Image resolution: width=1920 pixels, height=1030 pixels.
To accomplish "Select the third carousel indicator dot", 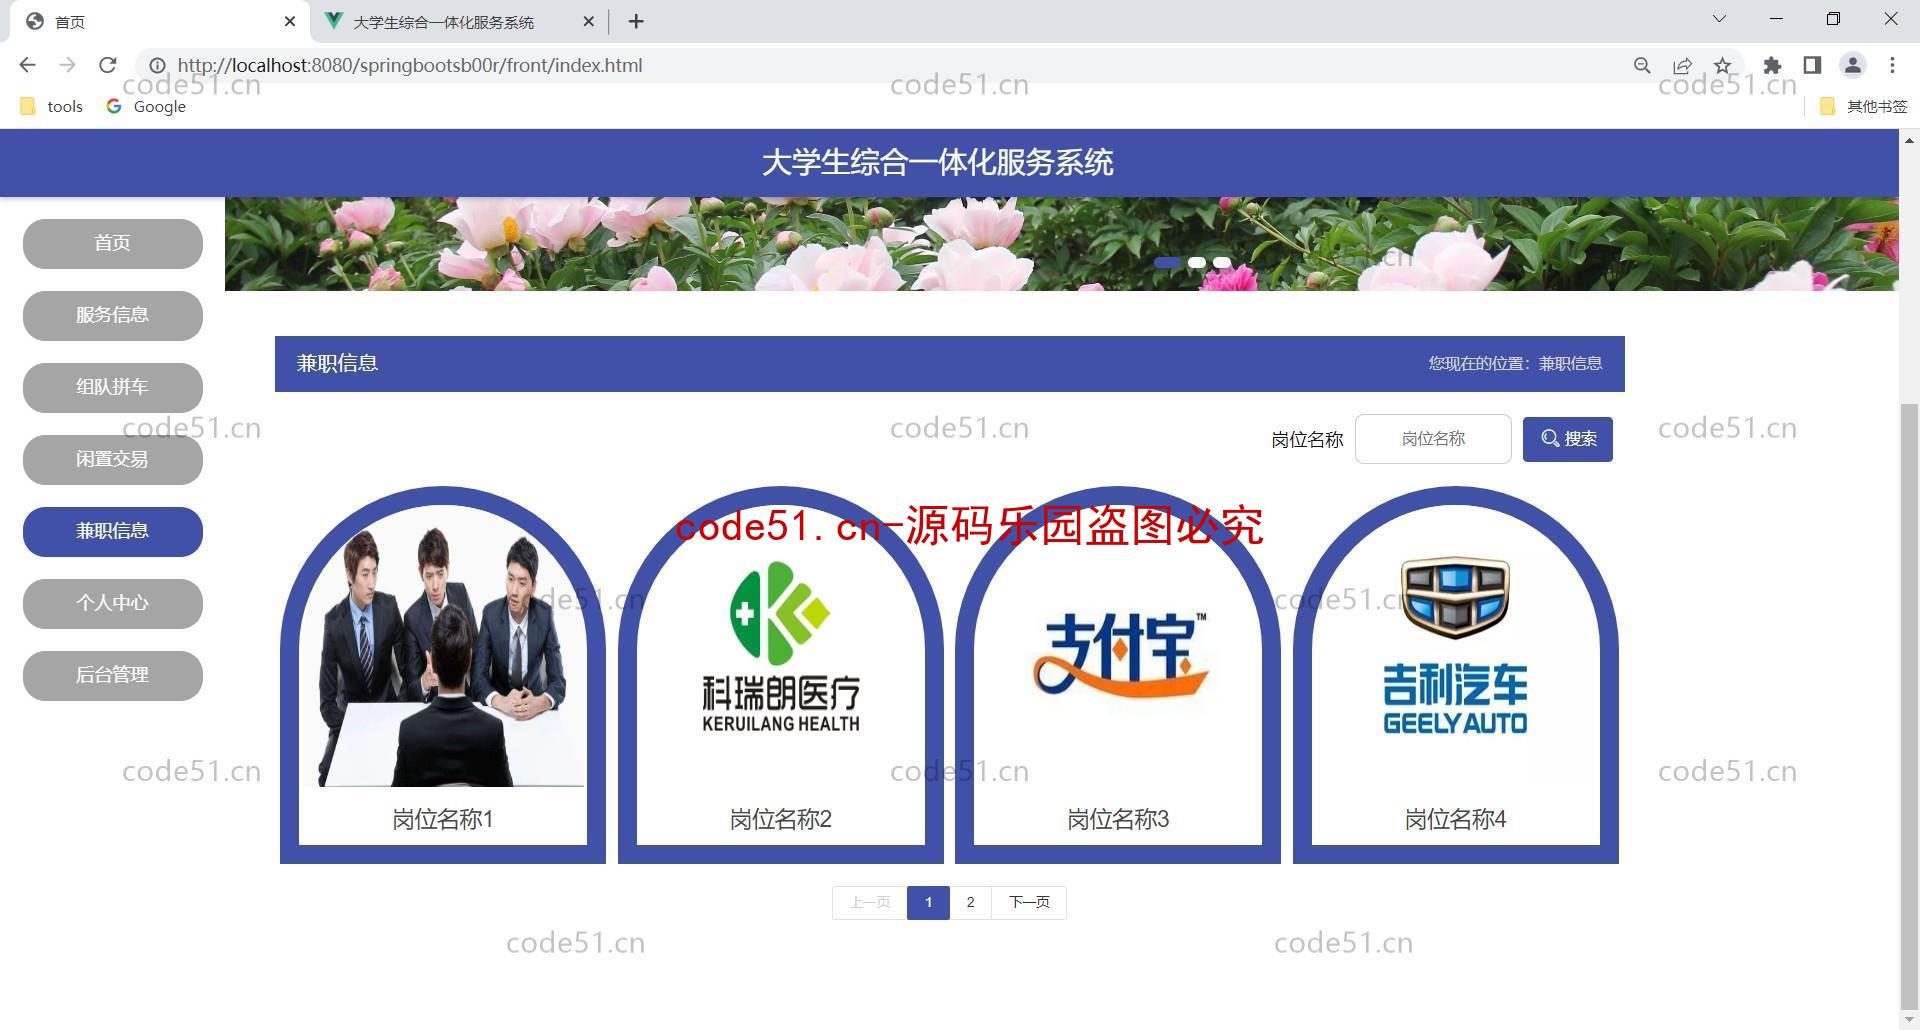I will [x=1222, y=263].
